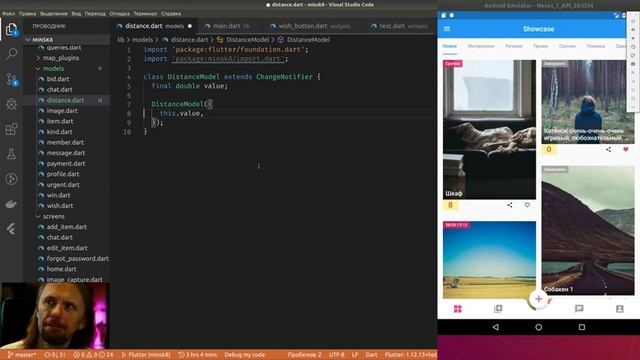Click master branch in status bar
This screenshot has width=640, height=360.
(22, 355)
